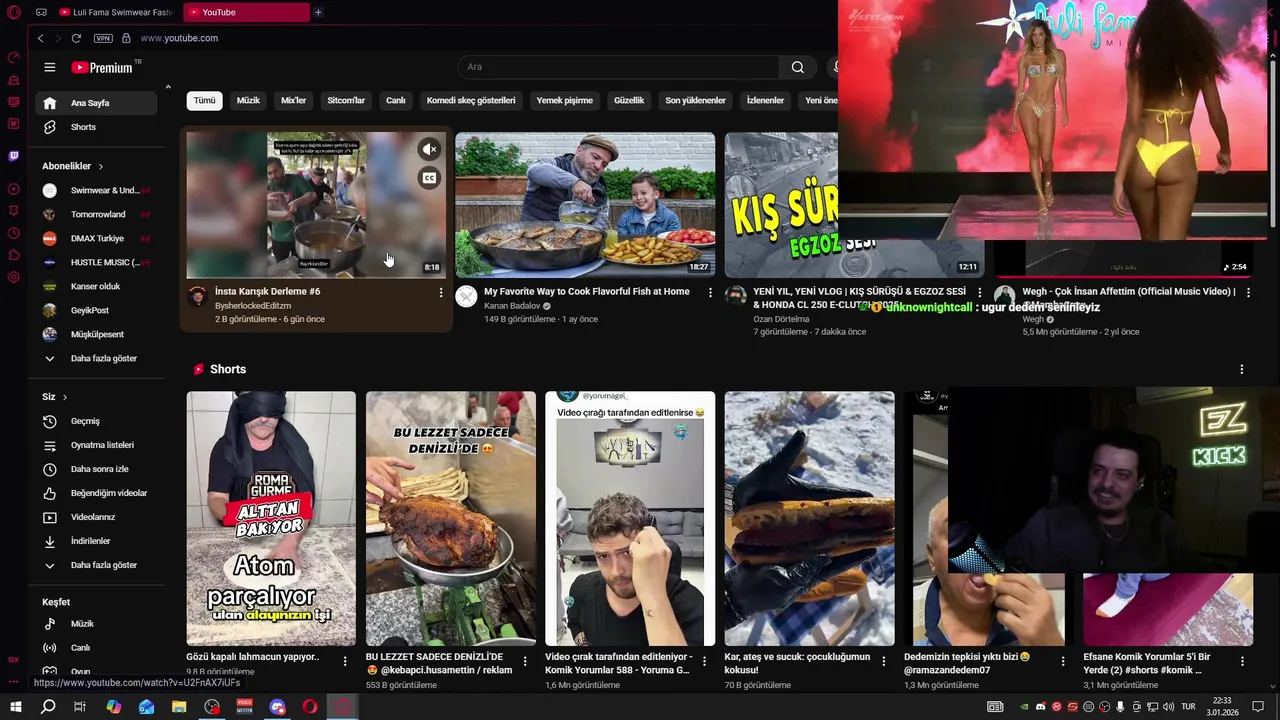Select the Mix'ler filter chip

pos(294,100)
